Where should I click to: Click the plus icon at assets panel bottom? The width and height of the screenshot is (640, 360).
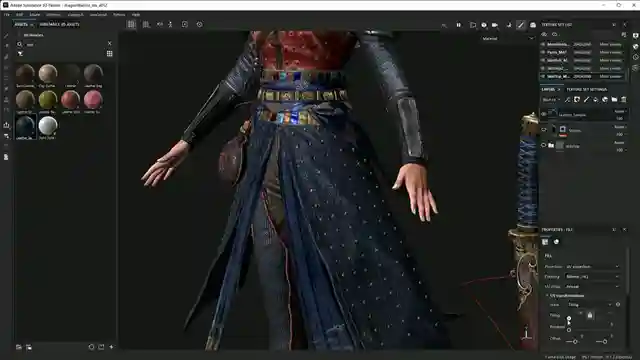(x=111, y=347)
